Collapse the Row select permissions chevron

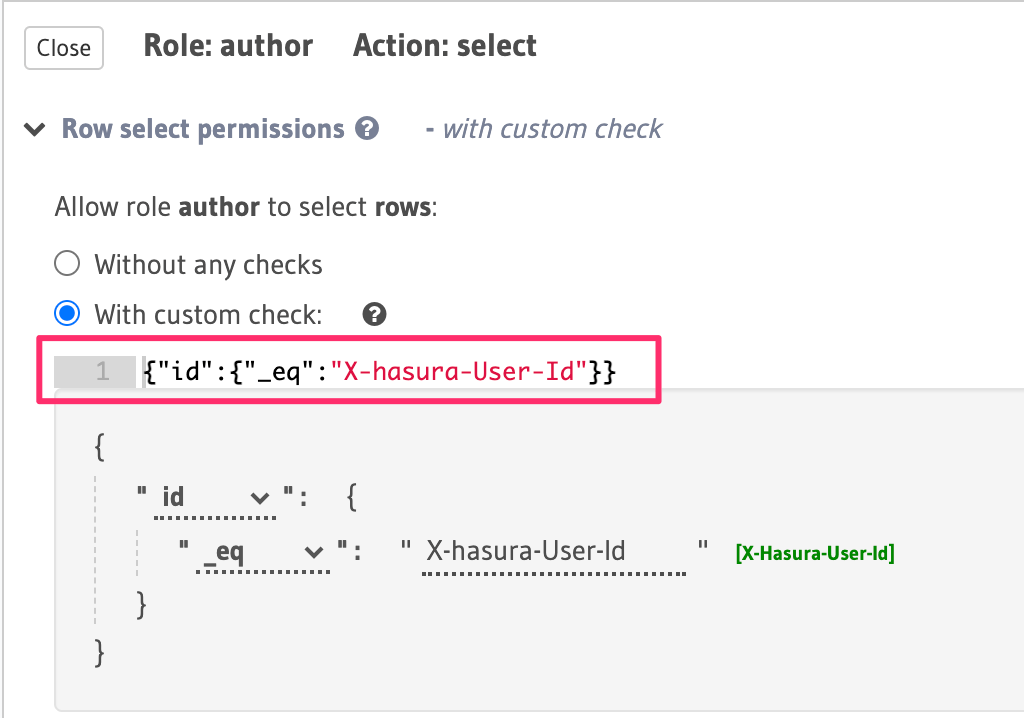(35, 130)
